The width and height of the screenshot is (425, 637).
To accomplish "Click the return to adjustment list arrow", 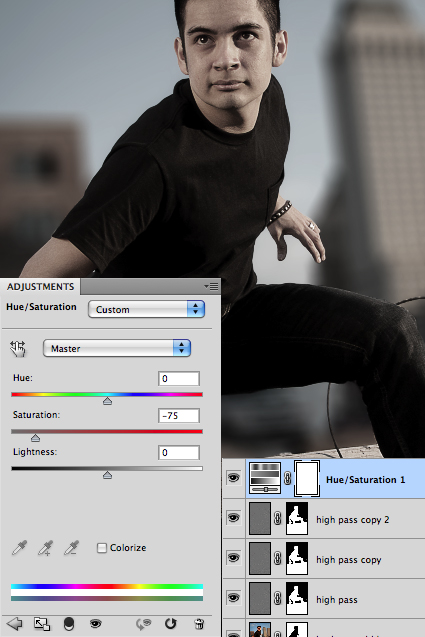I will pyautogui.click(x=15, y=623).
